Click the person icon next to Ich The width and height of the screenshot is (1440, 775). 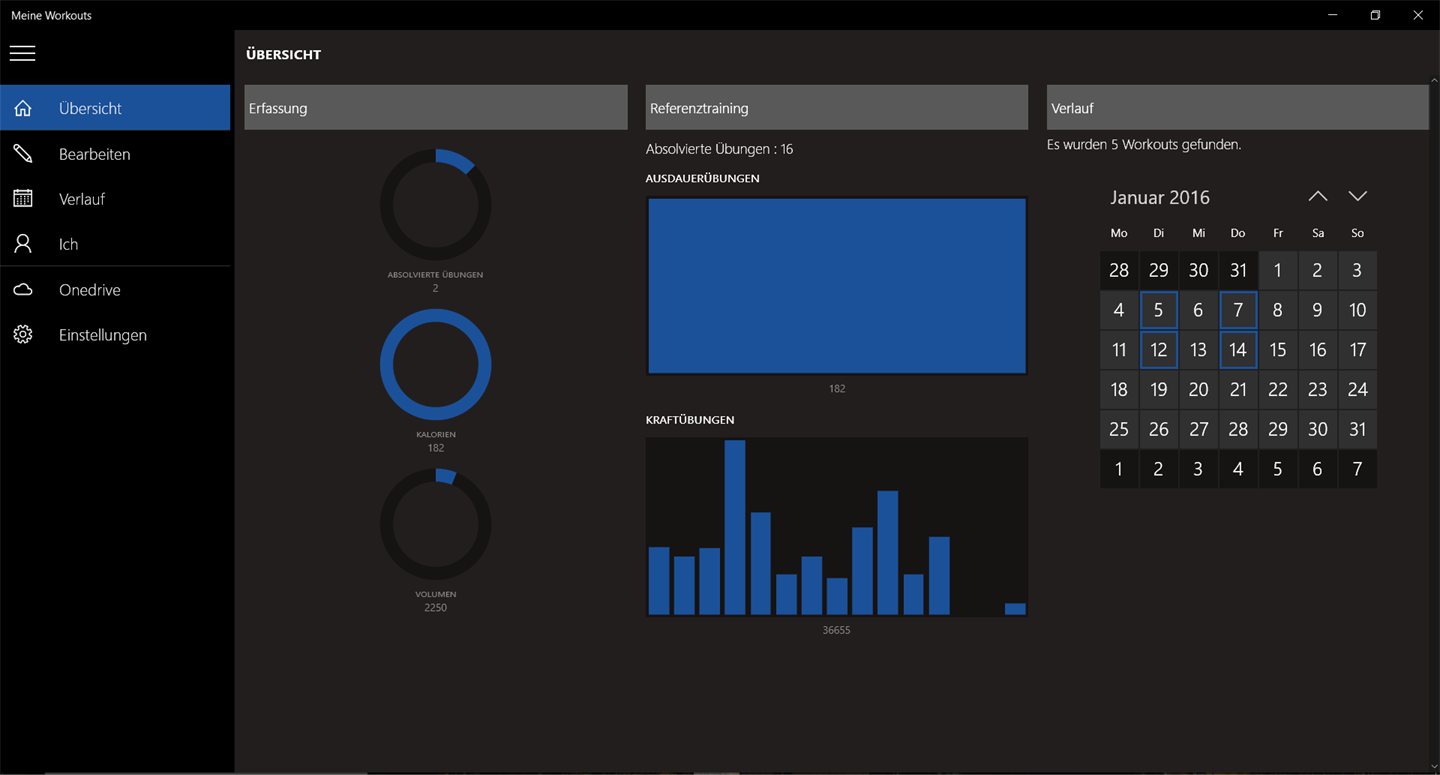coord(23,244)
